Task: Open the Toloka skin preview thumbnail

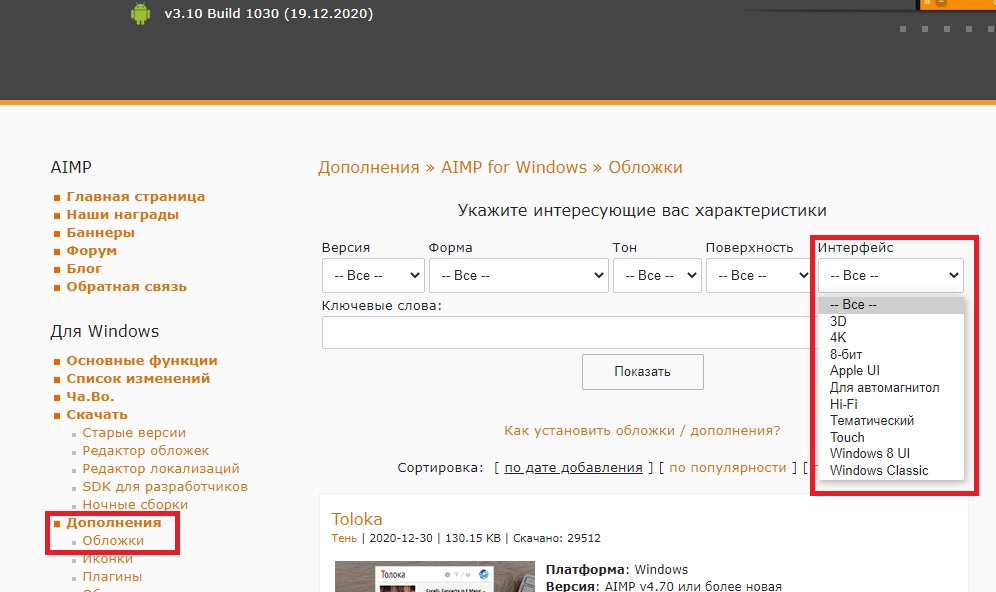Action: click(434, 576)
